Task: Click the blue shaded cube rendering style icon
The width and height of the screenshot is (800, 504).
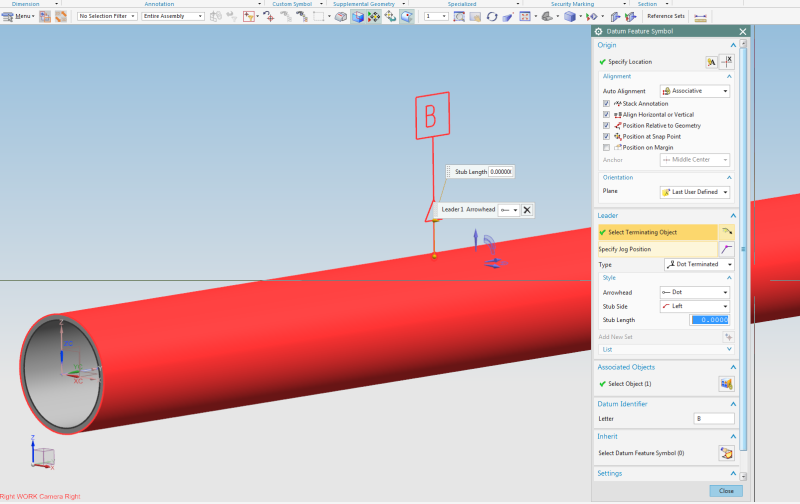Action: point(570,16)
